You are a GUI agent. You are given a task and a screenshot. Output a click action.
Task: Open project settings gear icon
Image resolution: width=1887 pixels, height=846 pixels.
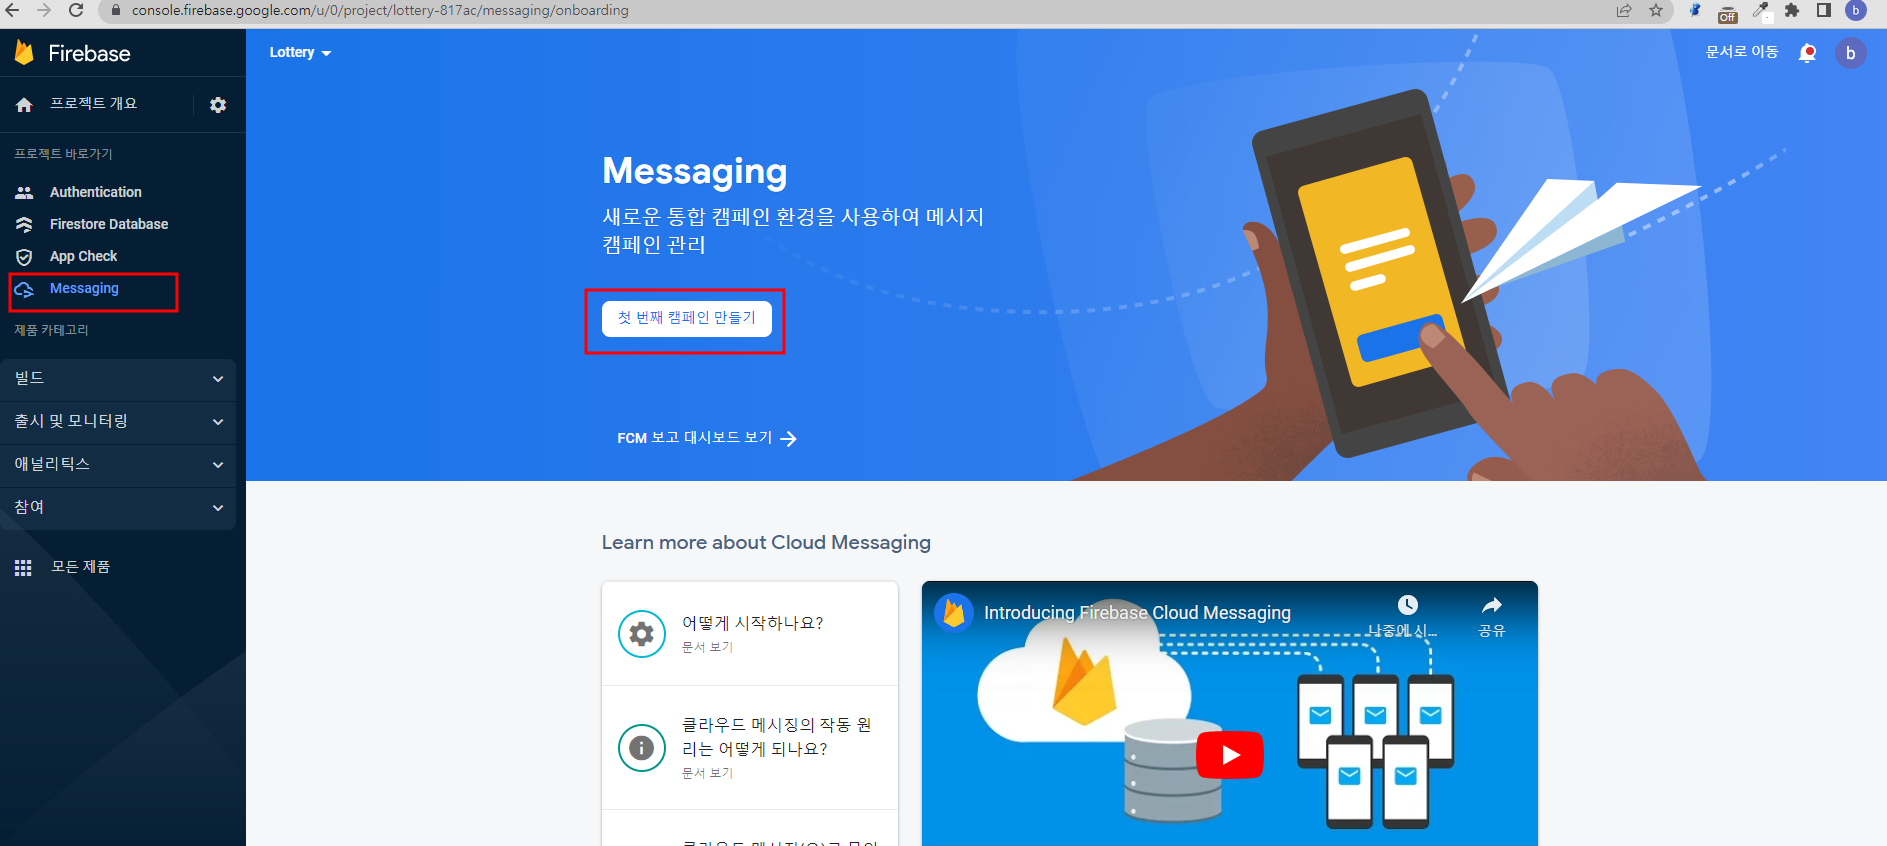(218, 105)
